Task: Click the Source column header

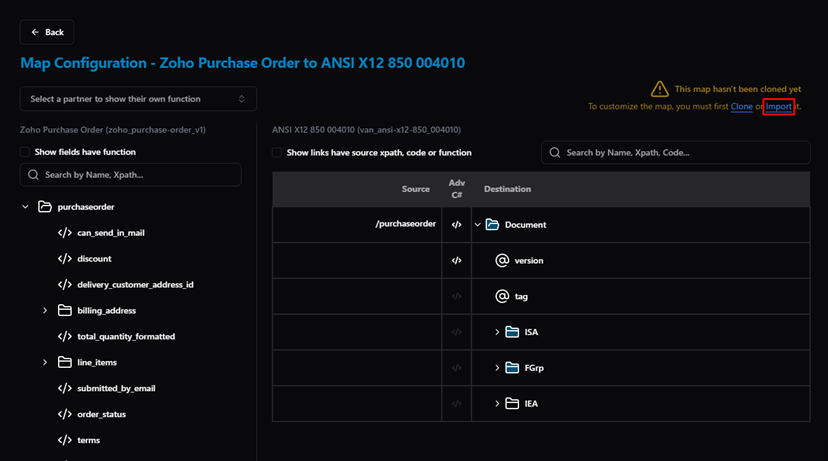Action: [x=416, y=189]
